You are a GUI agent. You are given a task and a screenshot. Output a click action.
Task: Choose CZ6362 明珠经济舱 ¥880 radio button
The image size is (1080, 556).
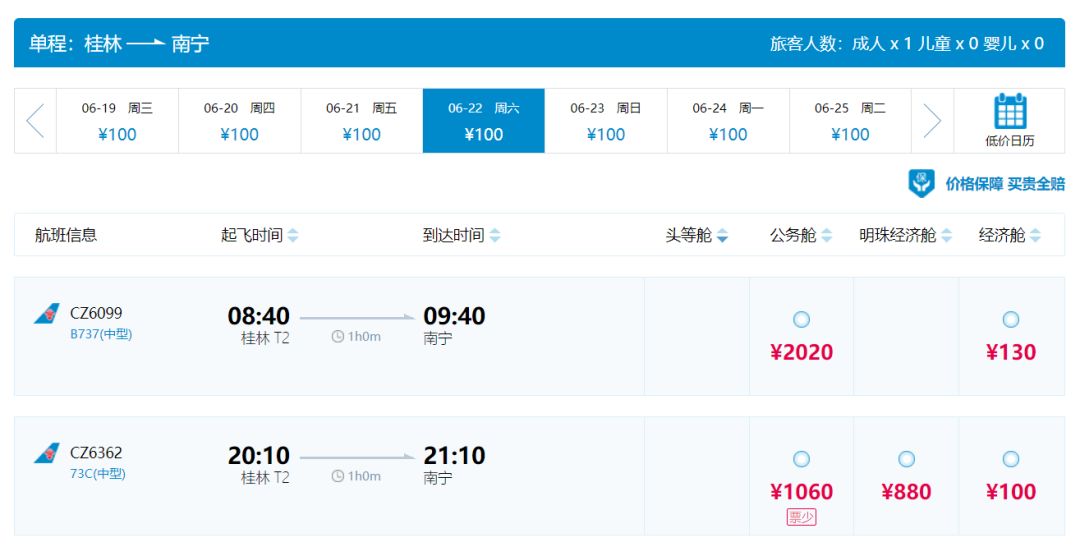906,459
